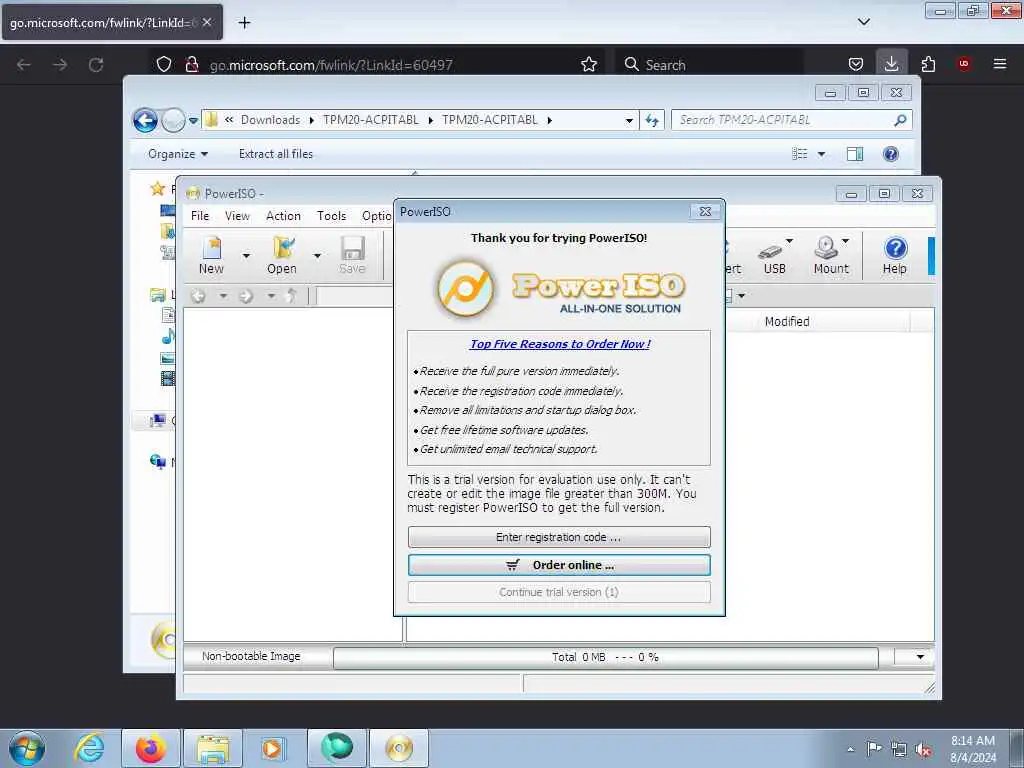
Task: Expand the USB dropdown arrow
Action: pos(789,241)
